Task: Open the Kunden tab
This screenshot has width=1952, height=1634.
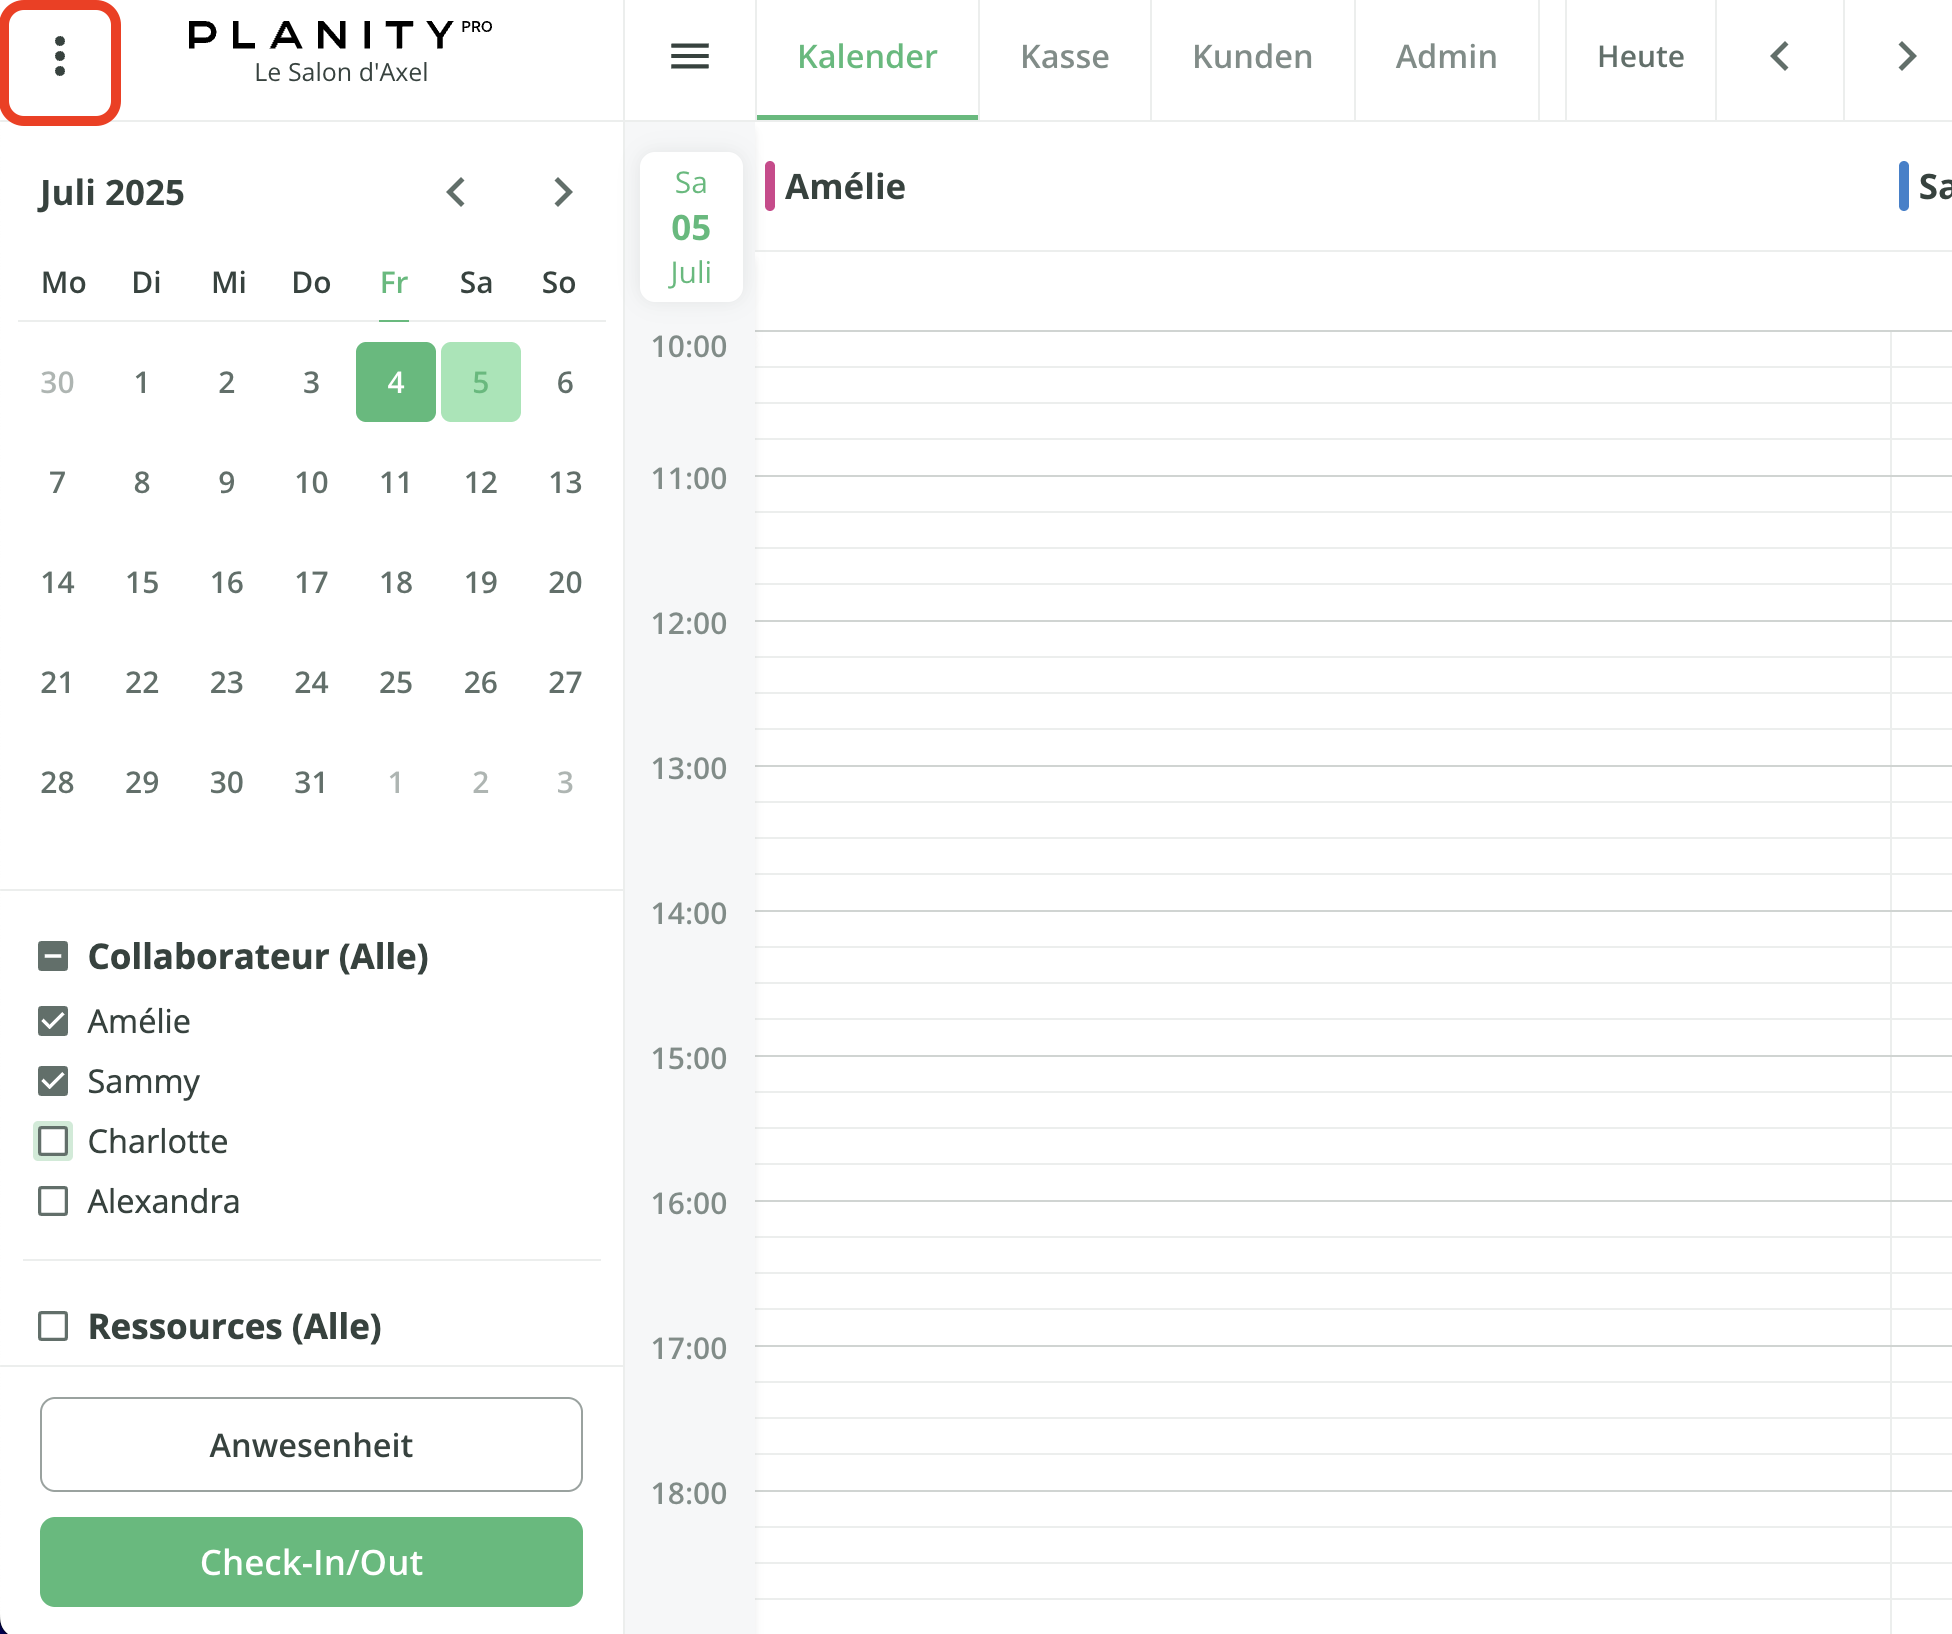Action: tap(1252, 57)
